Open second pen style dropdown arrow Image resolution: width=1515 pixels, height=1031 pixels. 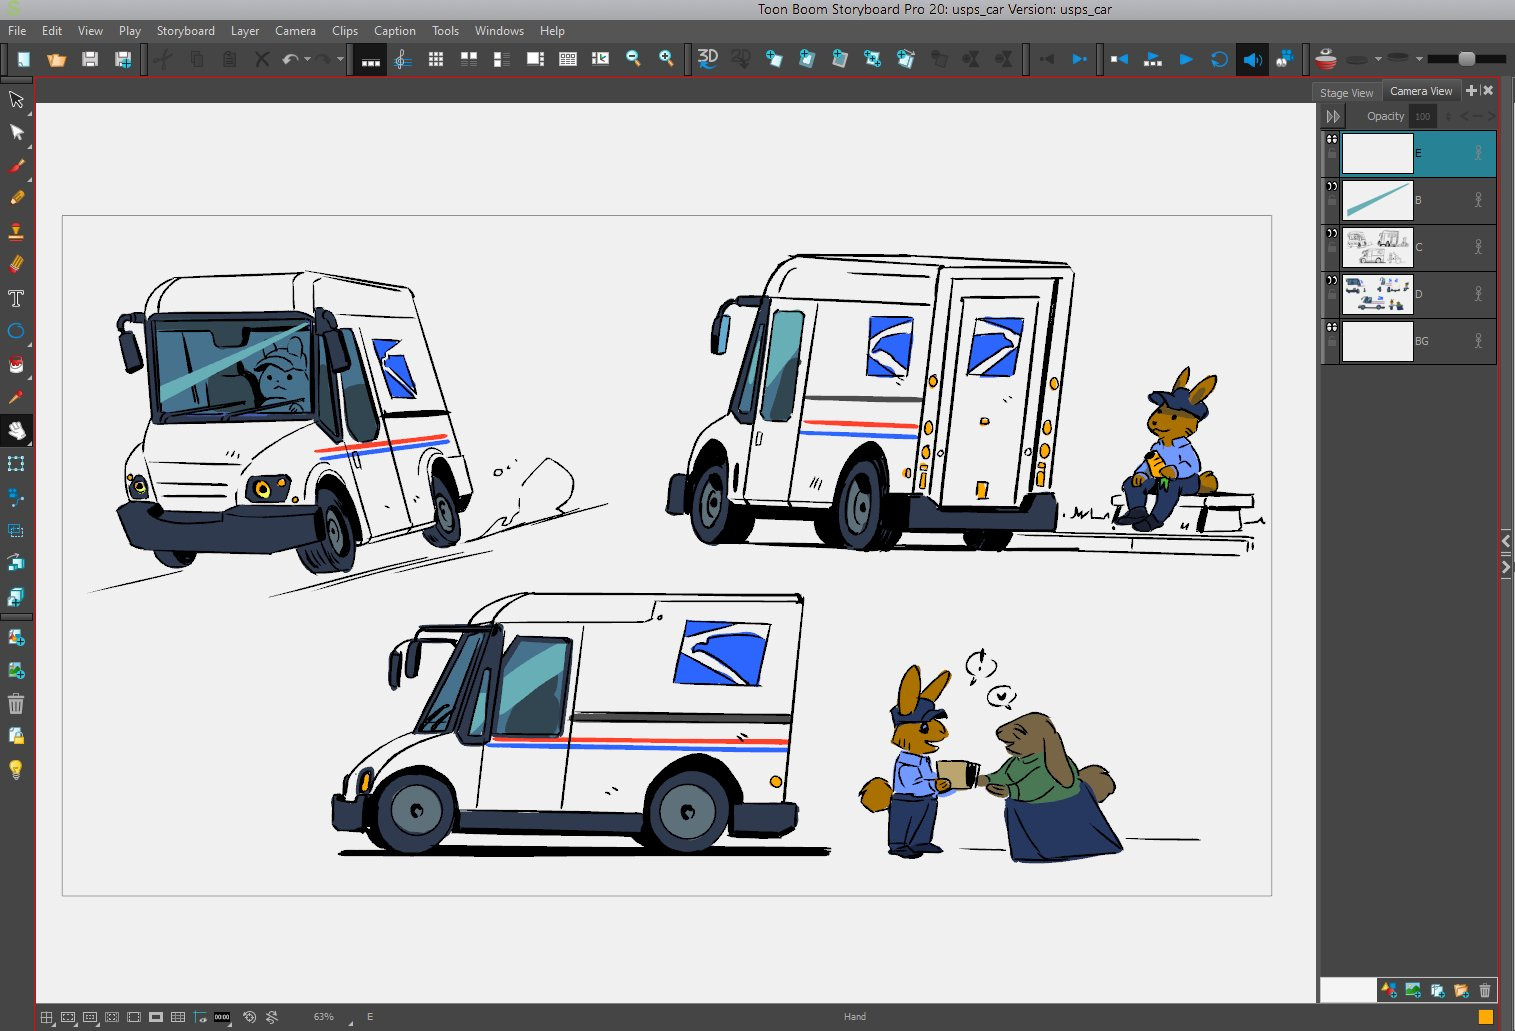tap(1419, 59)
